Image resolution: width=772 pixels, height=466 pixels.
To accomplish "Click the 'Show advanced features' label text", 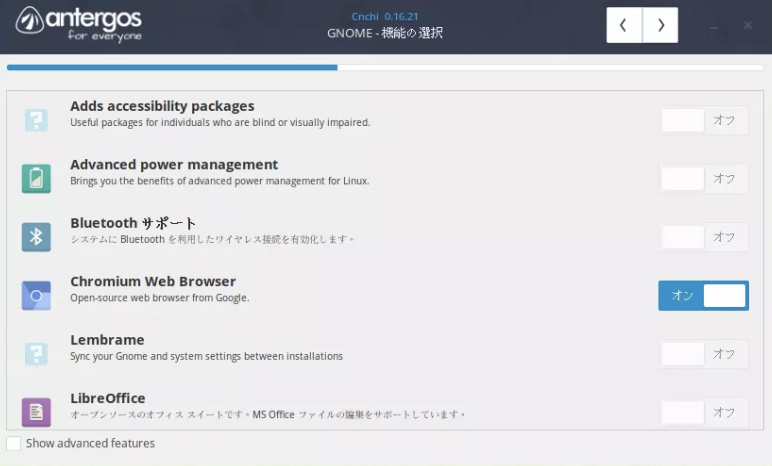I will (90, 443).
